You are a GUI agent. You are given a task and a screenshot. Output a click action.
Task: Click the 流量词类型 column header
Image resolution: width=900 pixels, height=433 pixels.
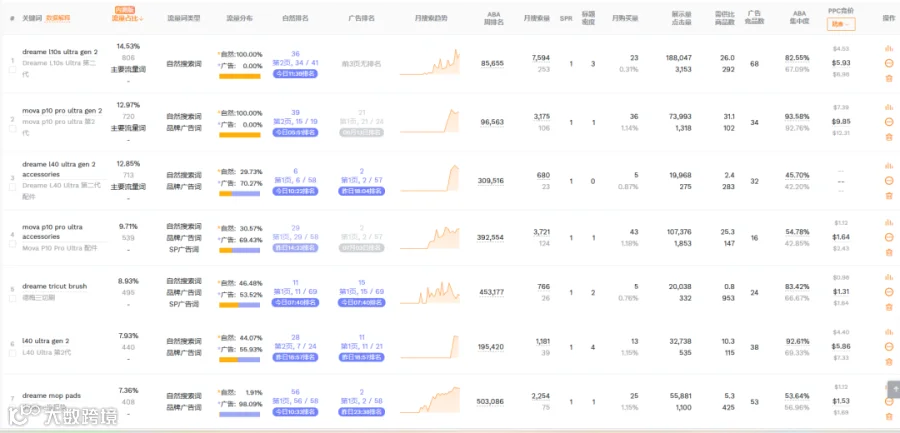coord(184,18)
